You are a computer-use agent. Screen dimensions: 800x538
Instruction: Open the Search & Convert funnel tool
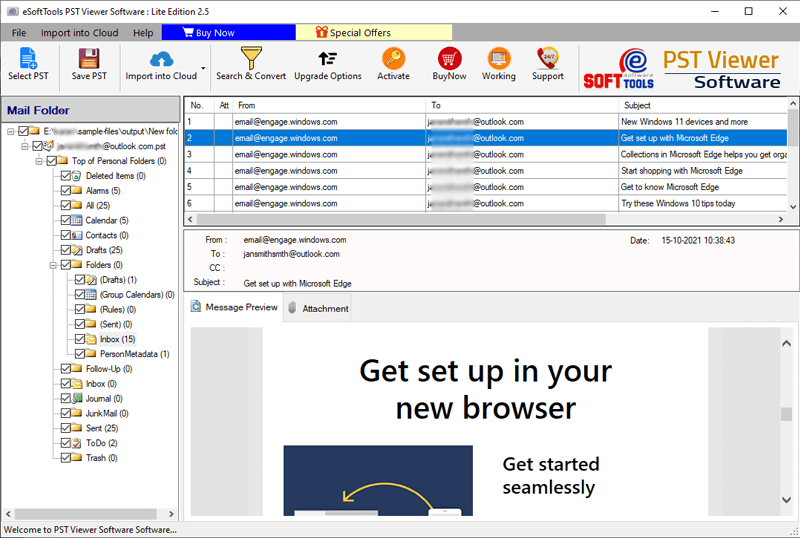tap(251, 59)
